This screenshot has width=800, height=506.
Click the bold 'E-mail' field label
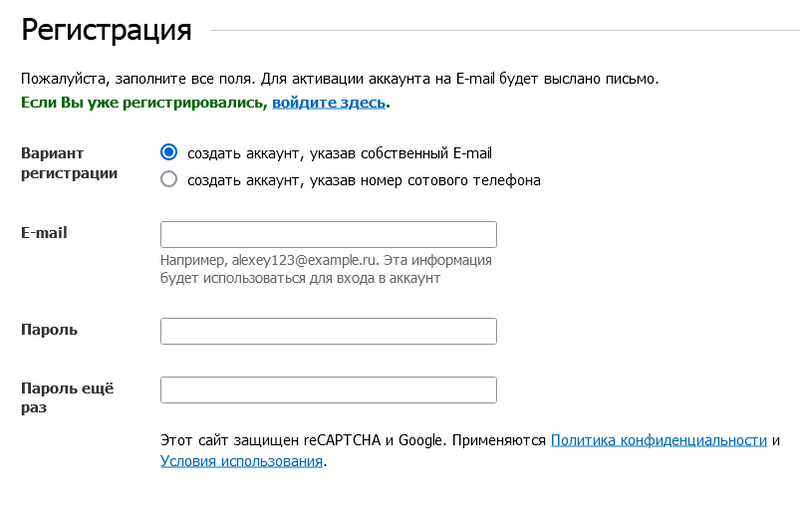[x=44, y=233]
